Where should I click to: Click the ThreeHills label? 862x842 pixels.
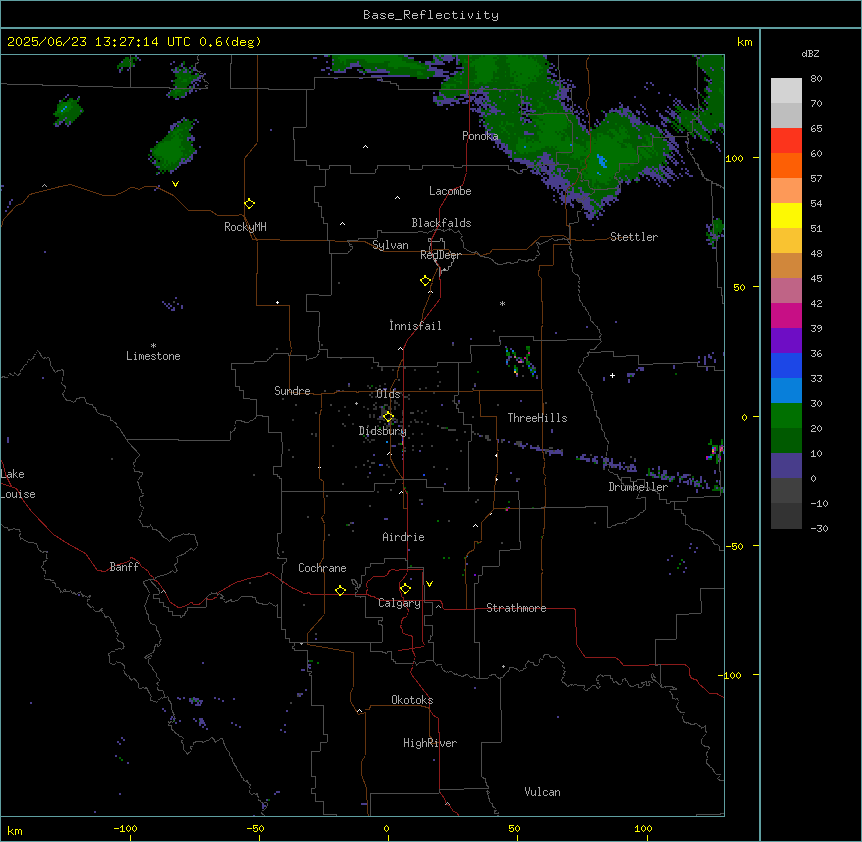tap(537, 418)
